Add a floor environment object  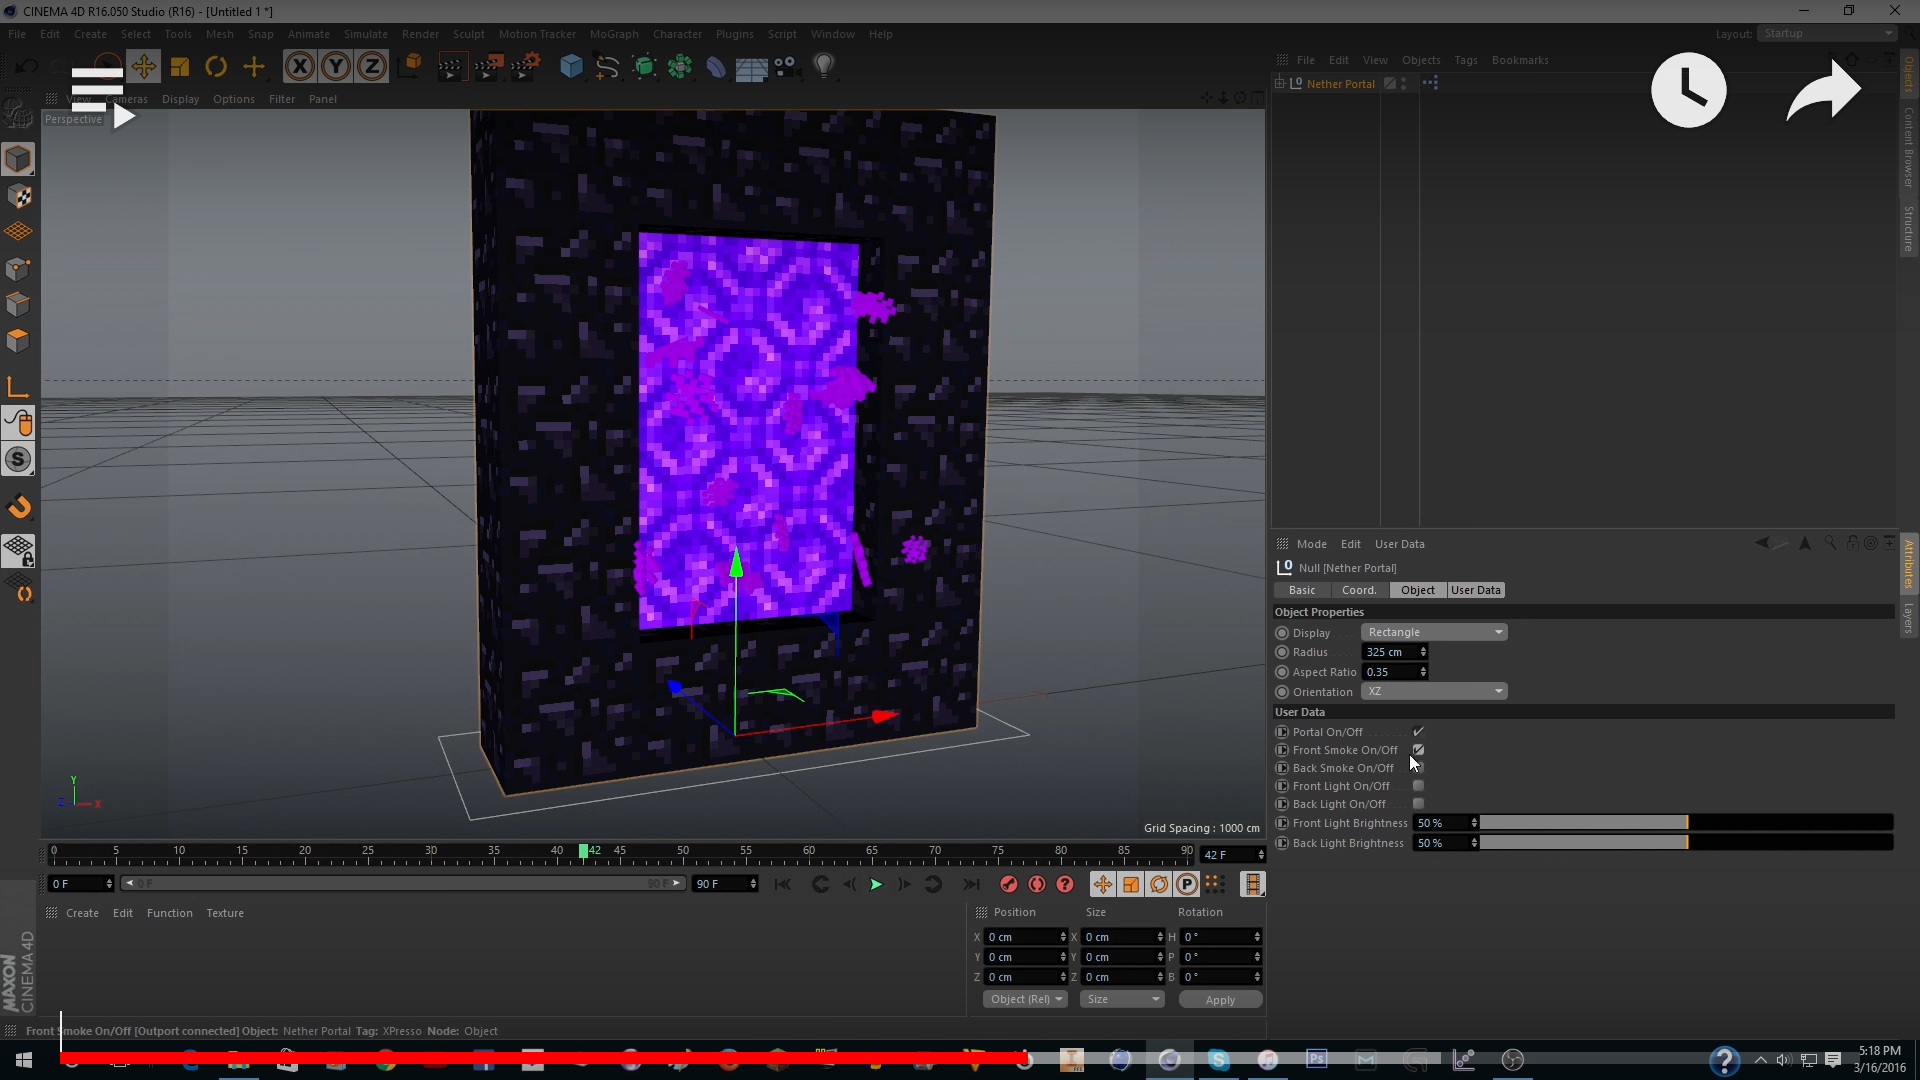751,67
